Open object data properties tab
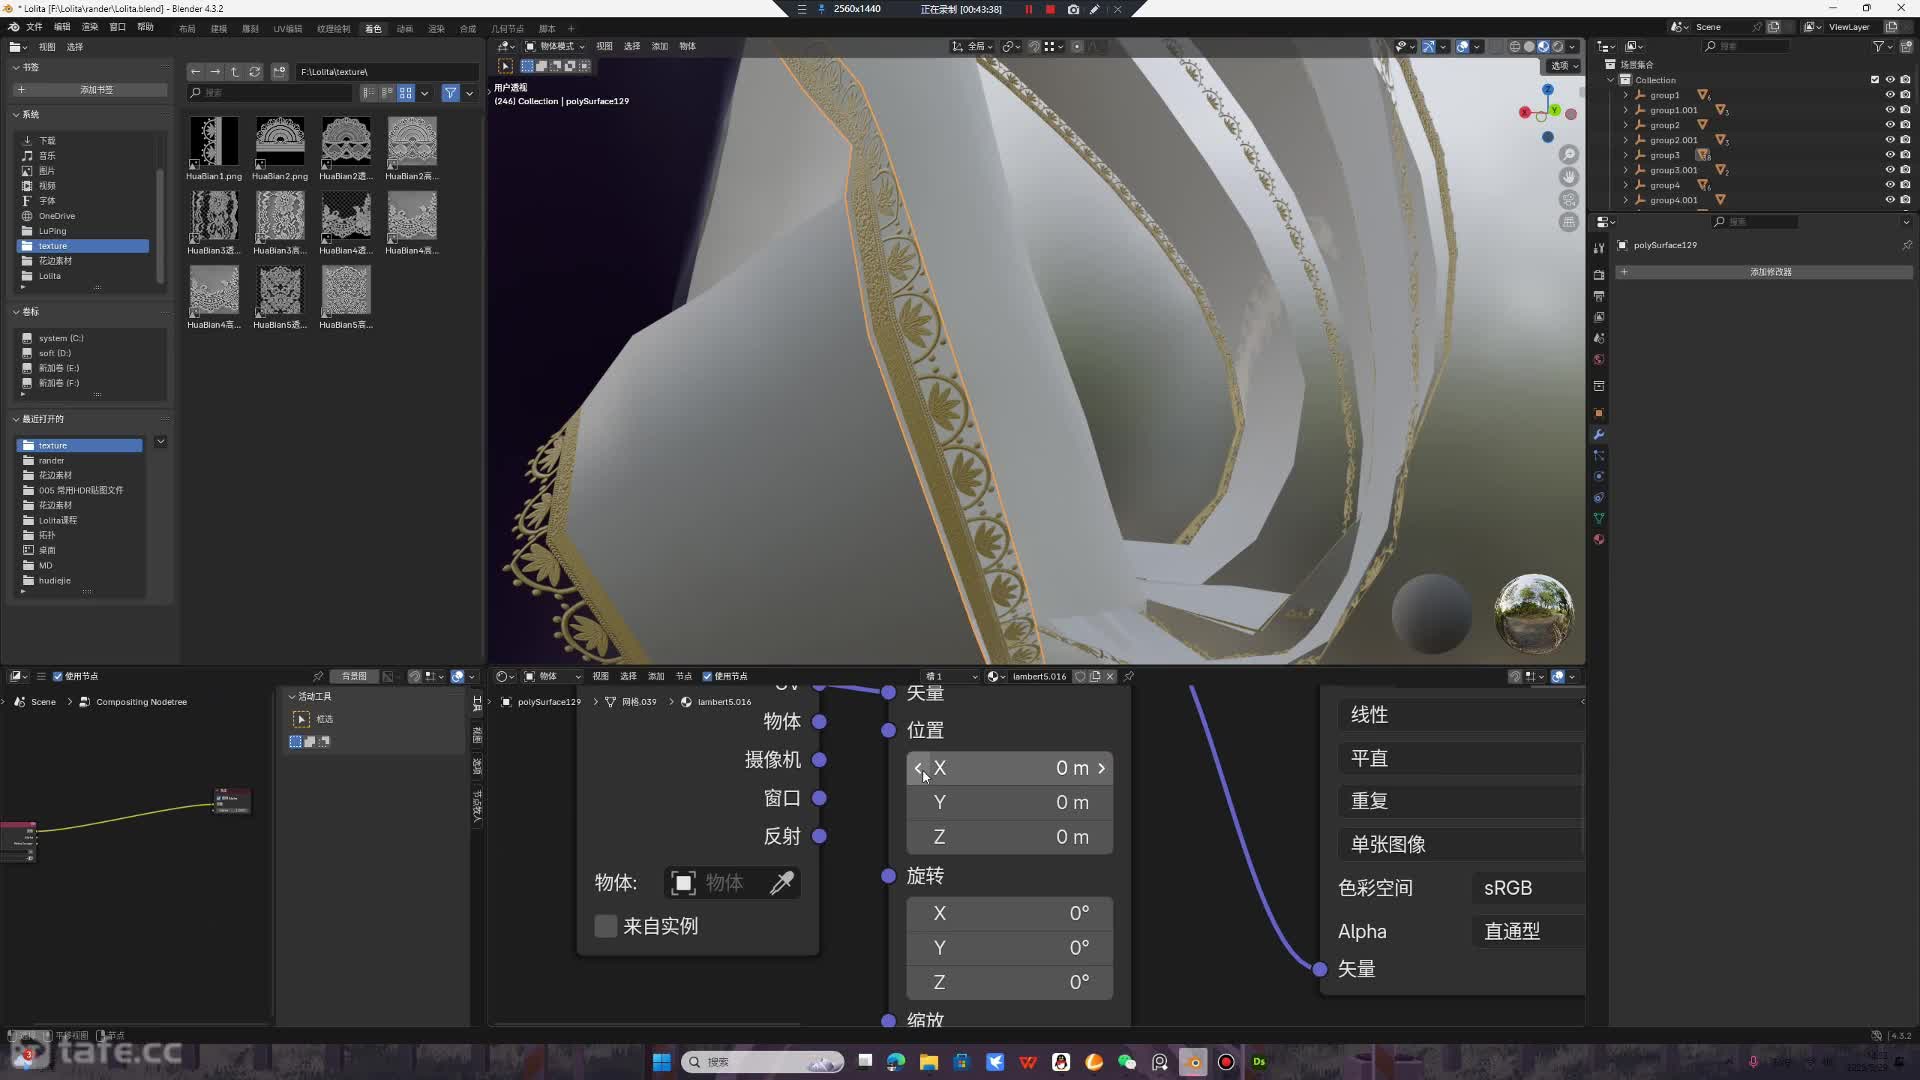The height and width of the screenshot is (1080, 1920). point(1599,518)
